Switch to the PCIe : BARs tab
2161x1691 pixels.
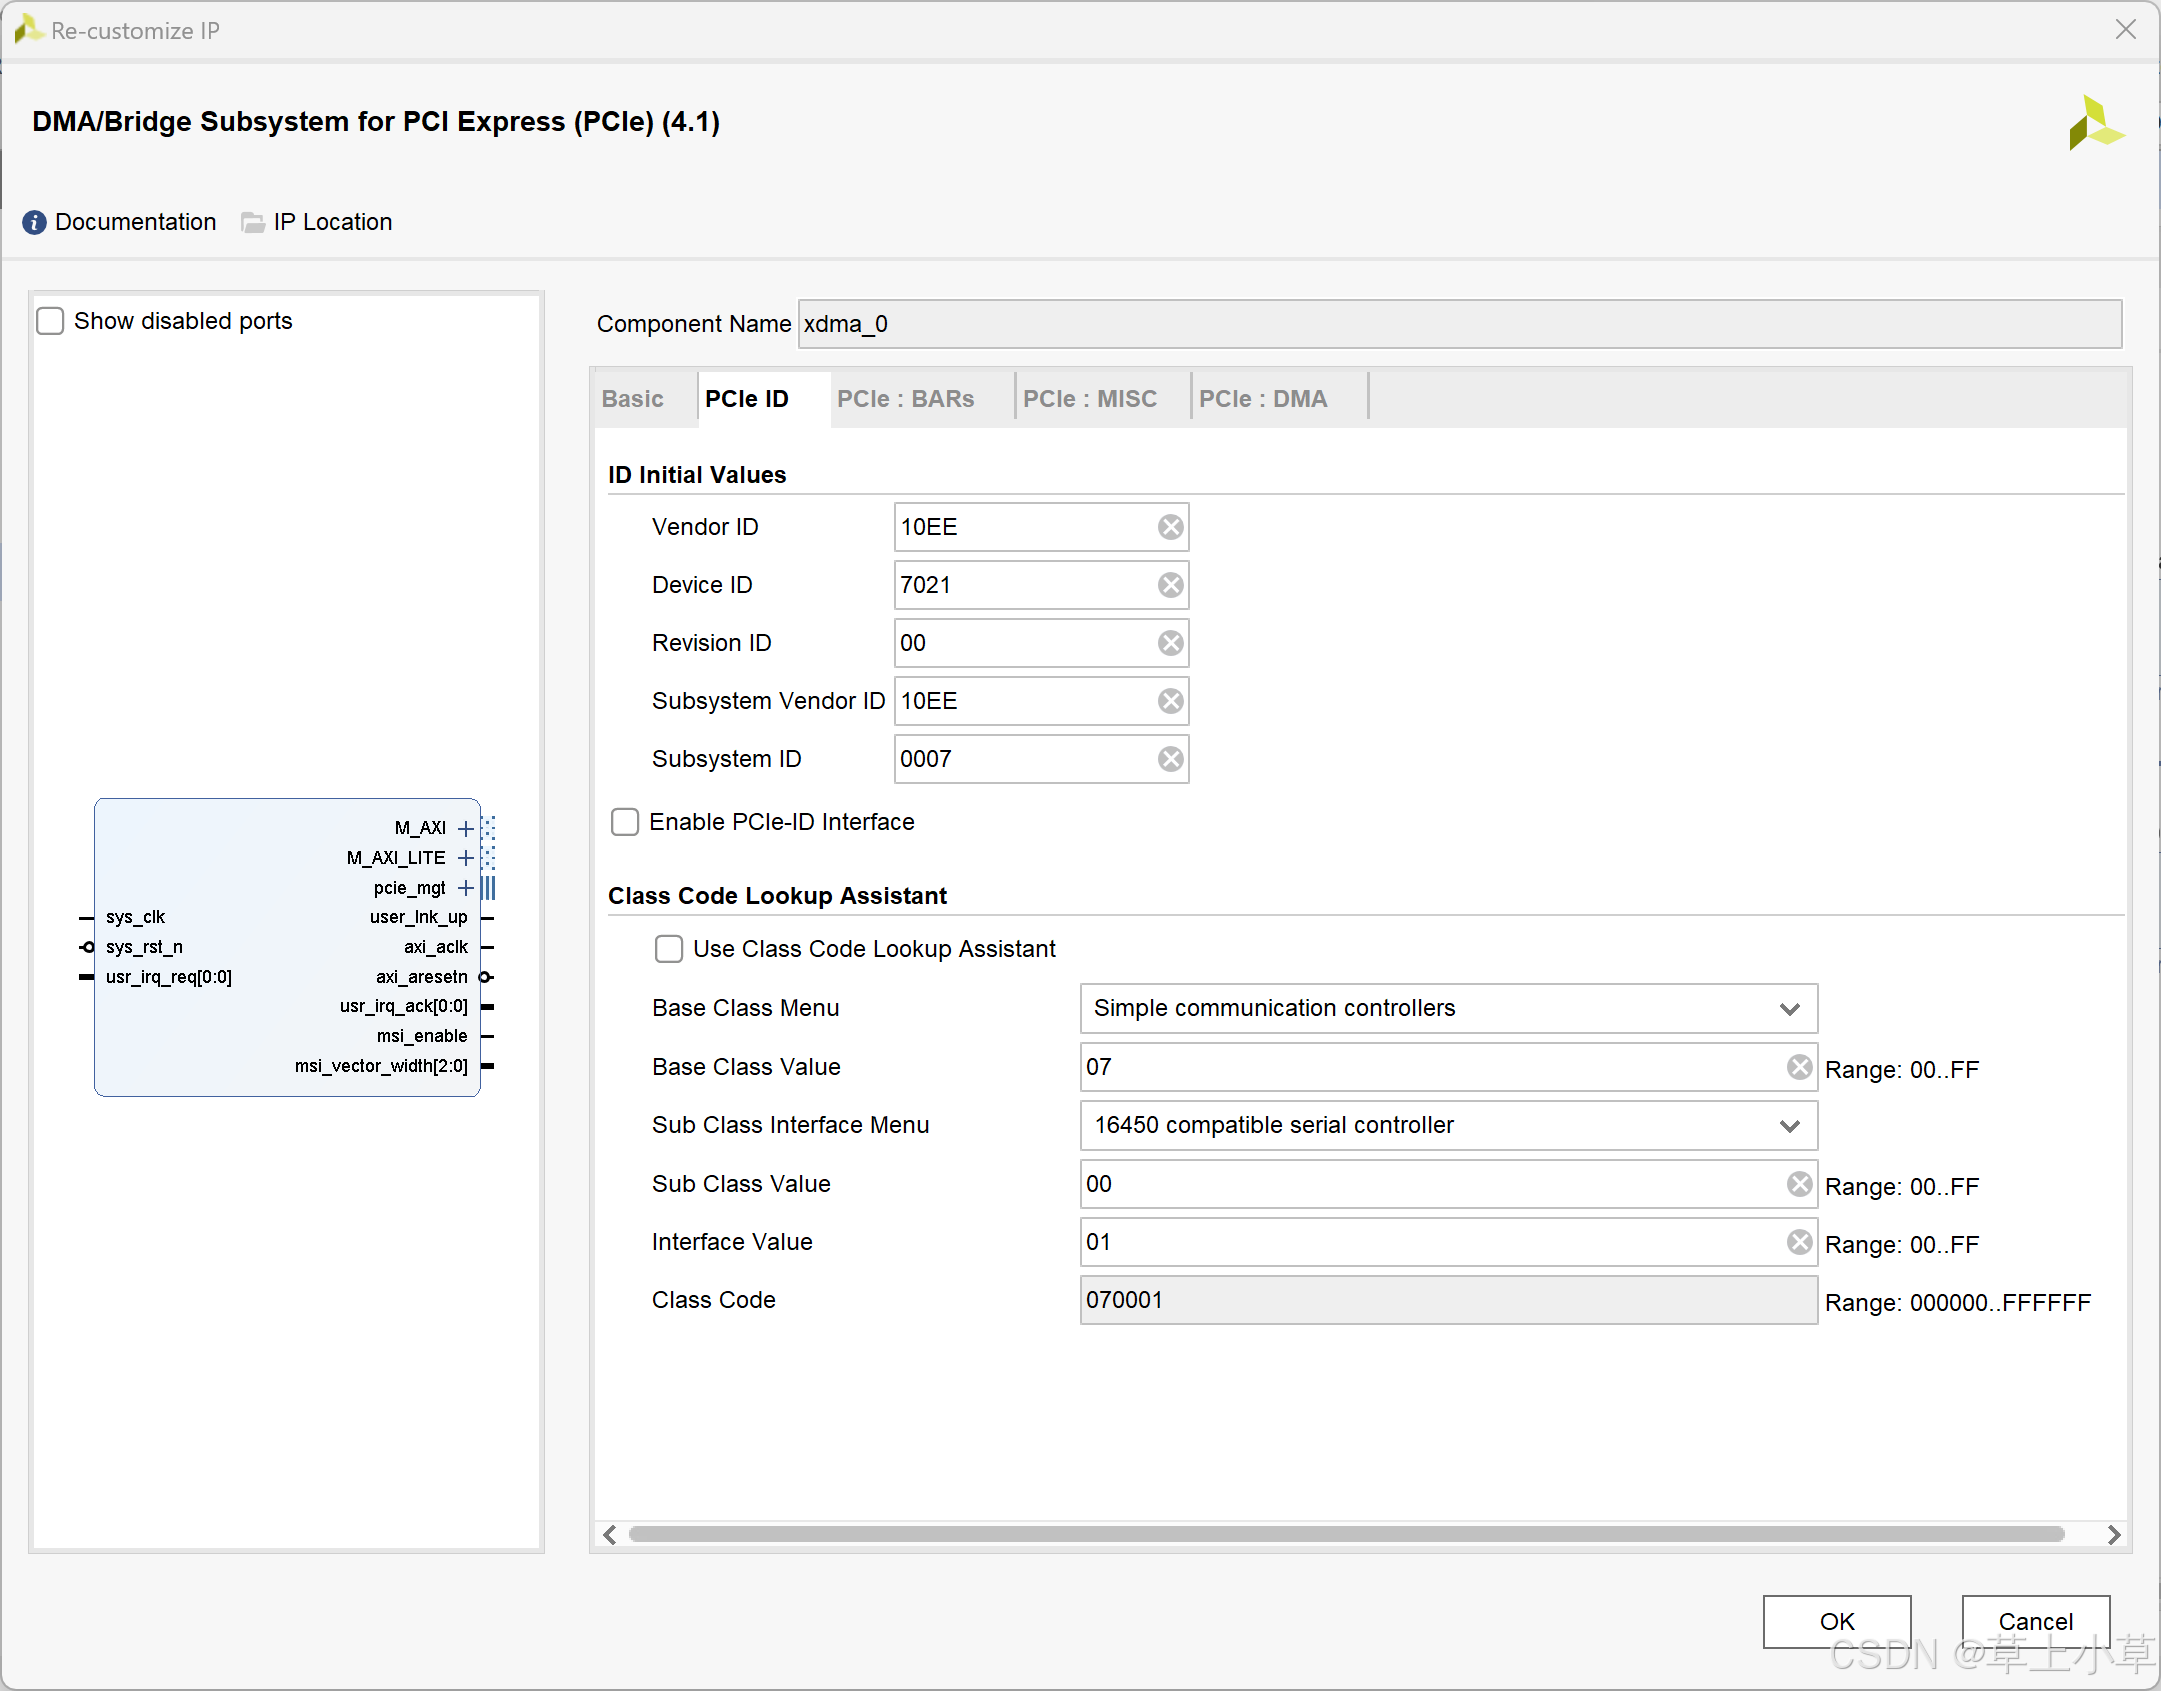pos(905,399)
